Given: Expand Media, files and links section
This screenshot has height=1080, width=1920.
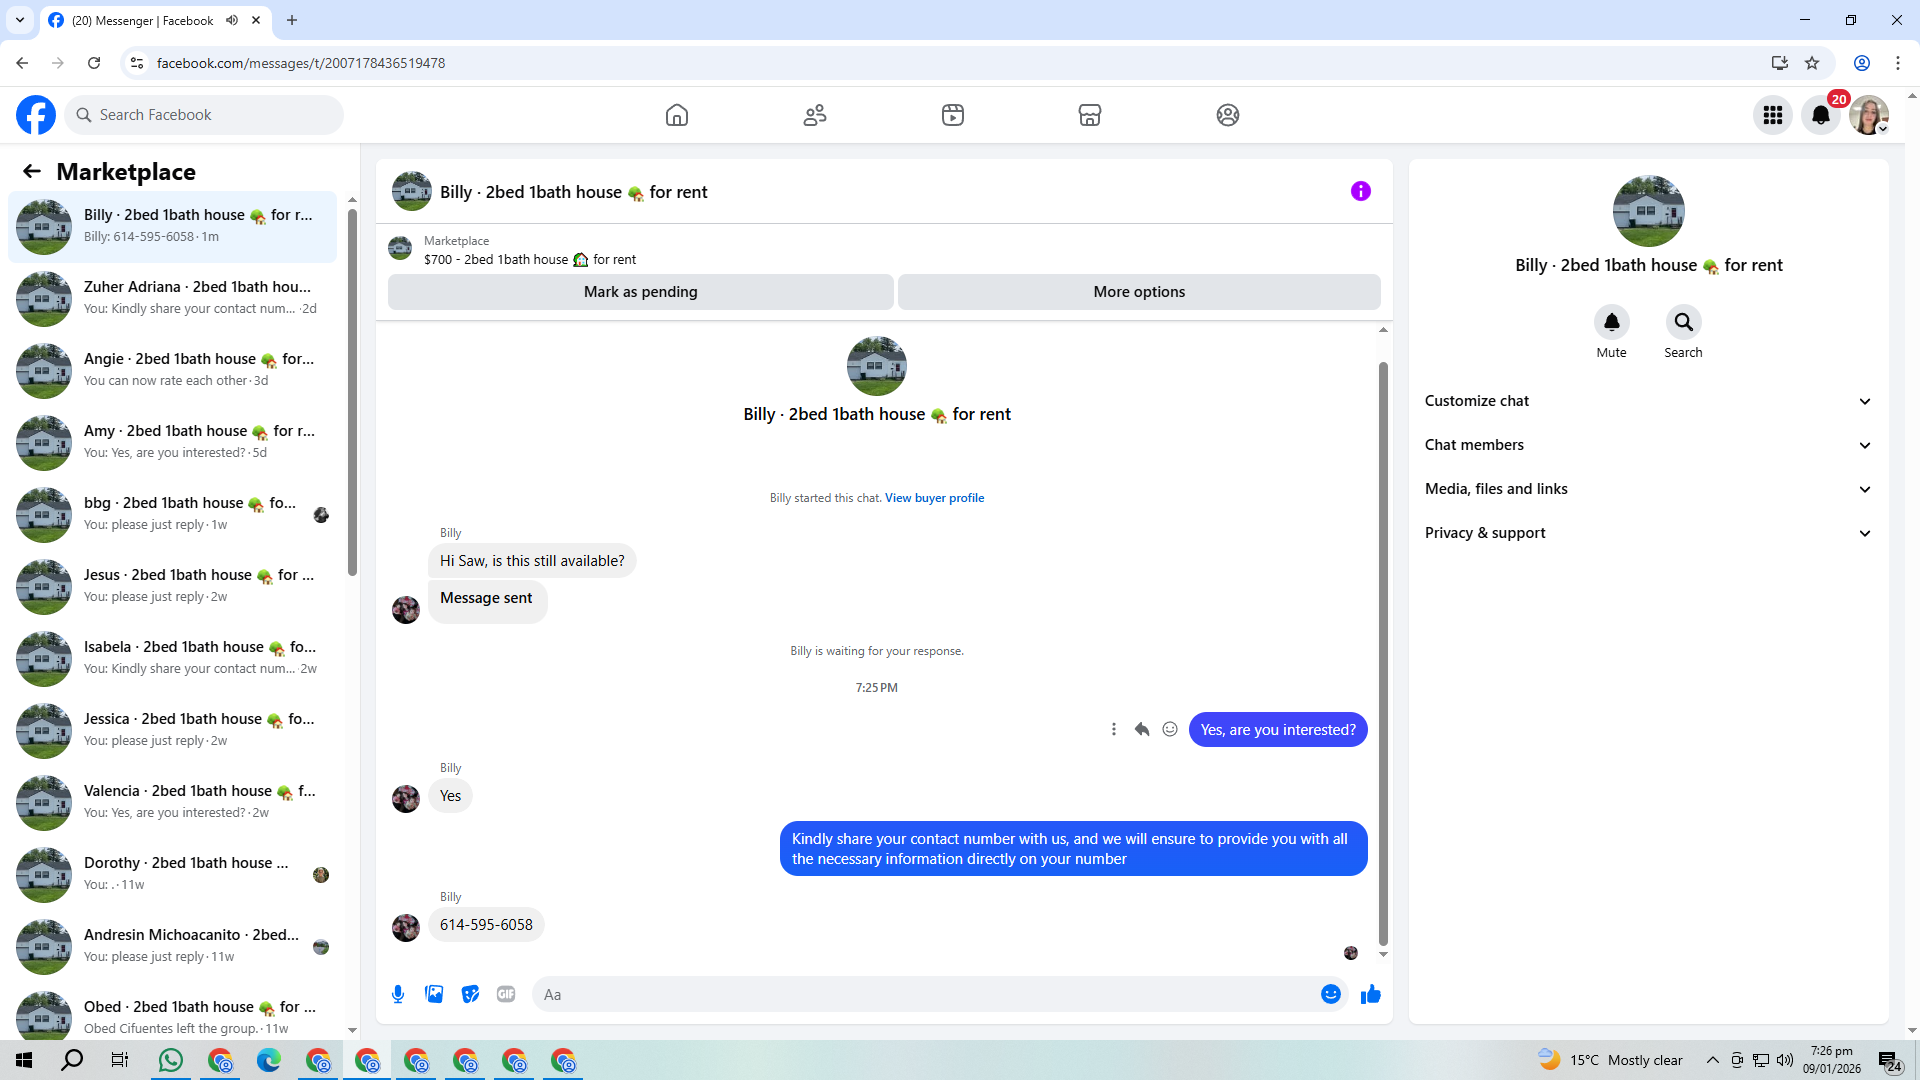Looking at the screenshot, I should [1647, 489].
